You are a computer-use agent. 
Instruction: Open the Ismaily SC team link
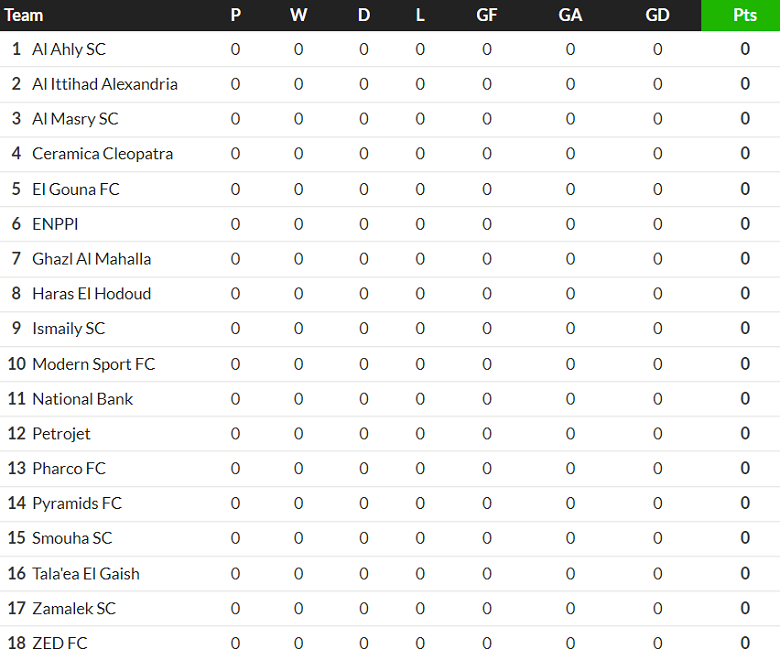point(68,329)
